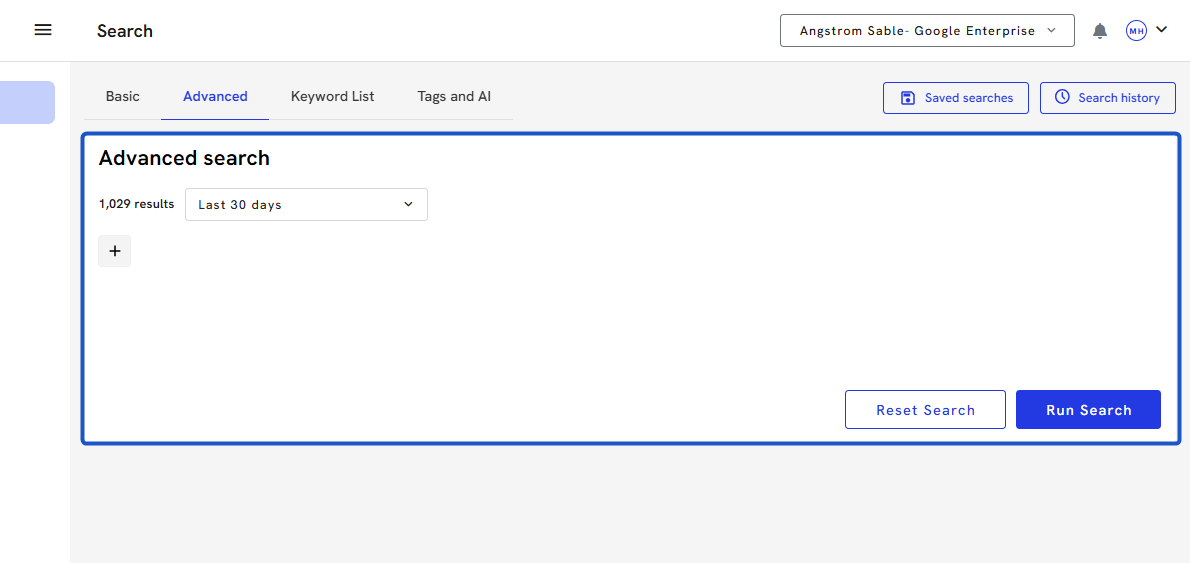
Task: Select the Advanced tab
Action: [215, 97]
